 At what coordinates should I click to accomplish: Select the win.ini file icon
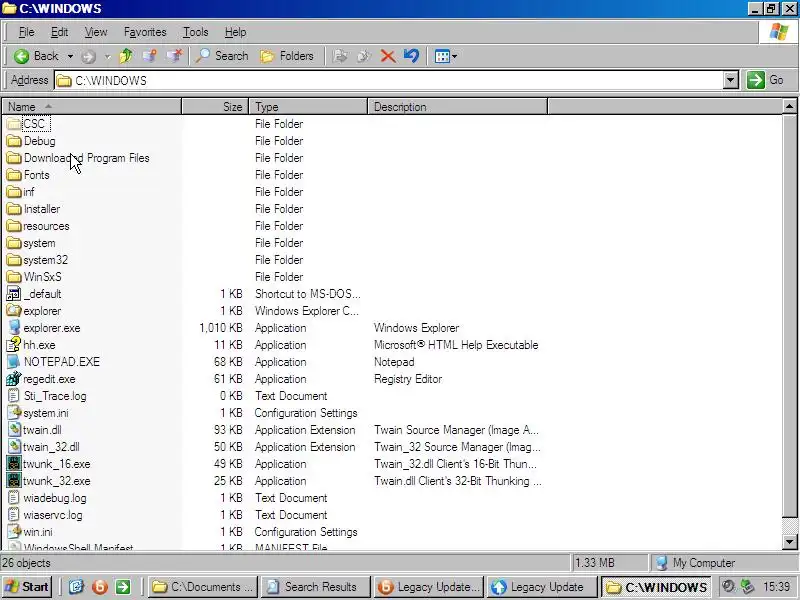(x=14, y=532)
